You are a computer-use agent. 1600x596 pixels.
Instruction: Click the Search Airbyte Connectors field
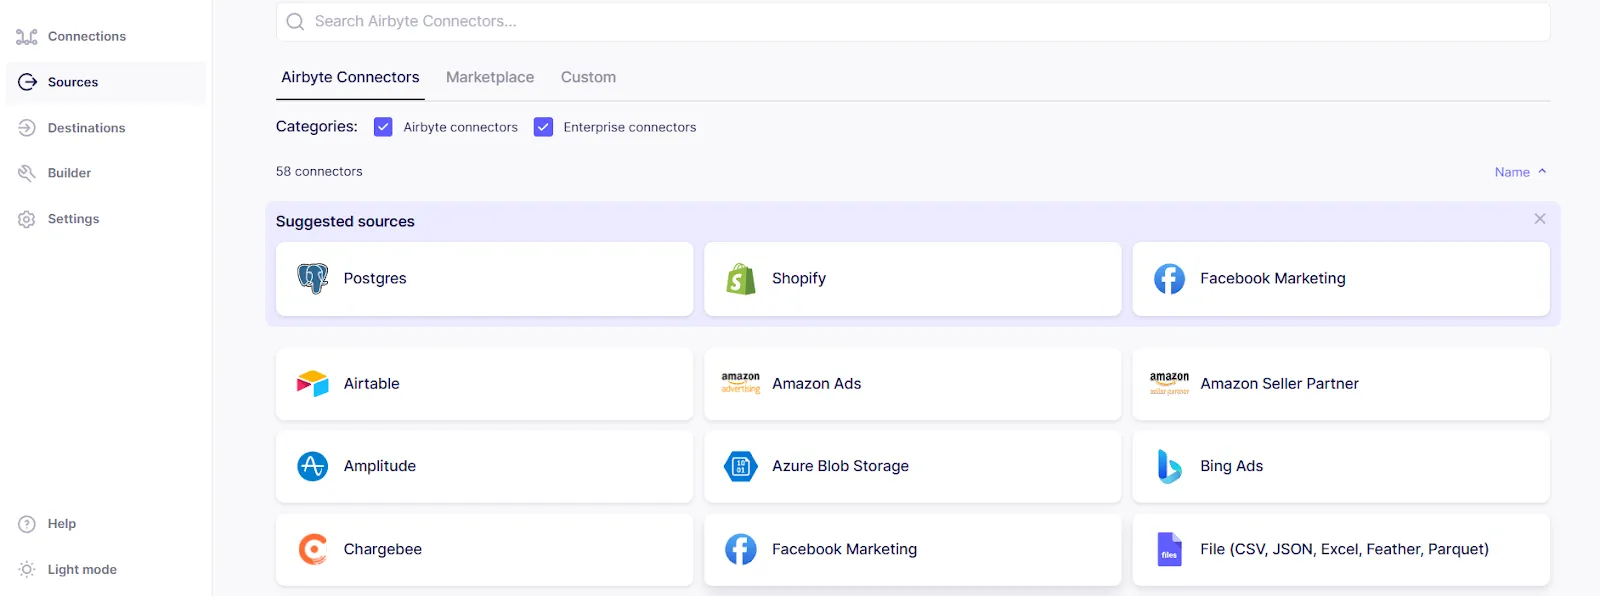point(913,21)
